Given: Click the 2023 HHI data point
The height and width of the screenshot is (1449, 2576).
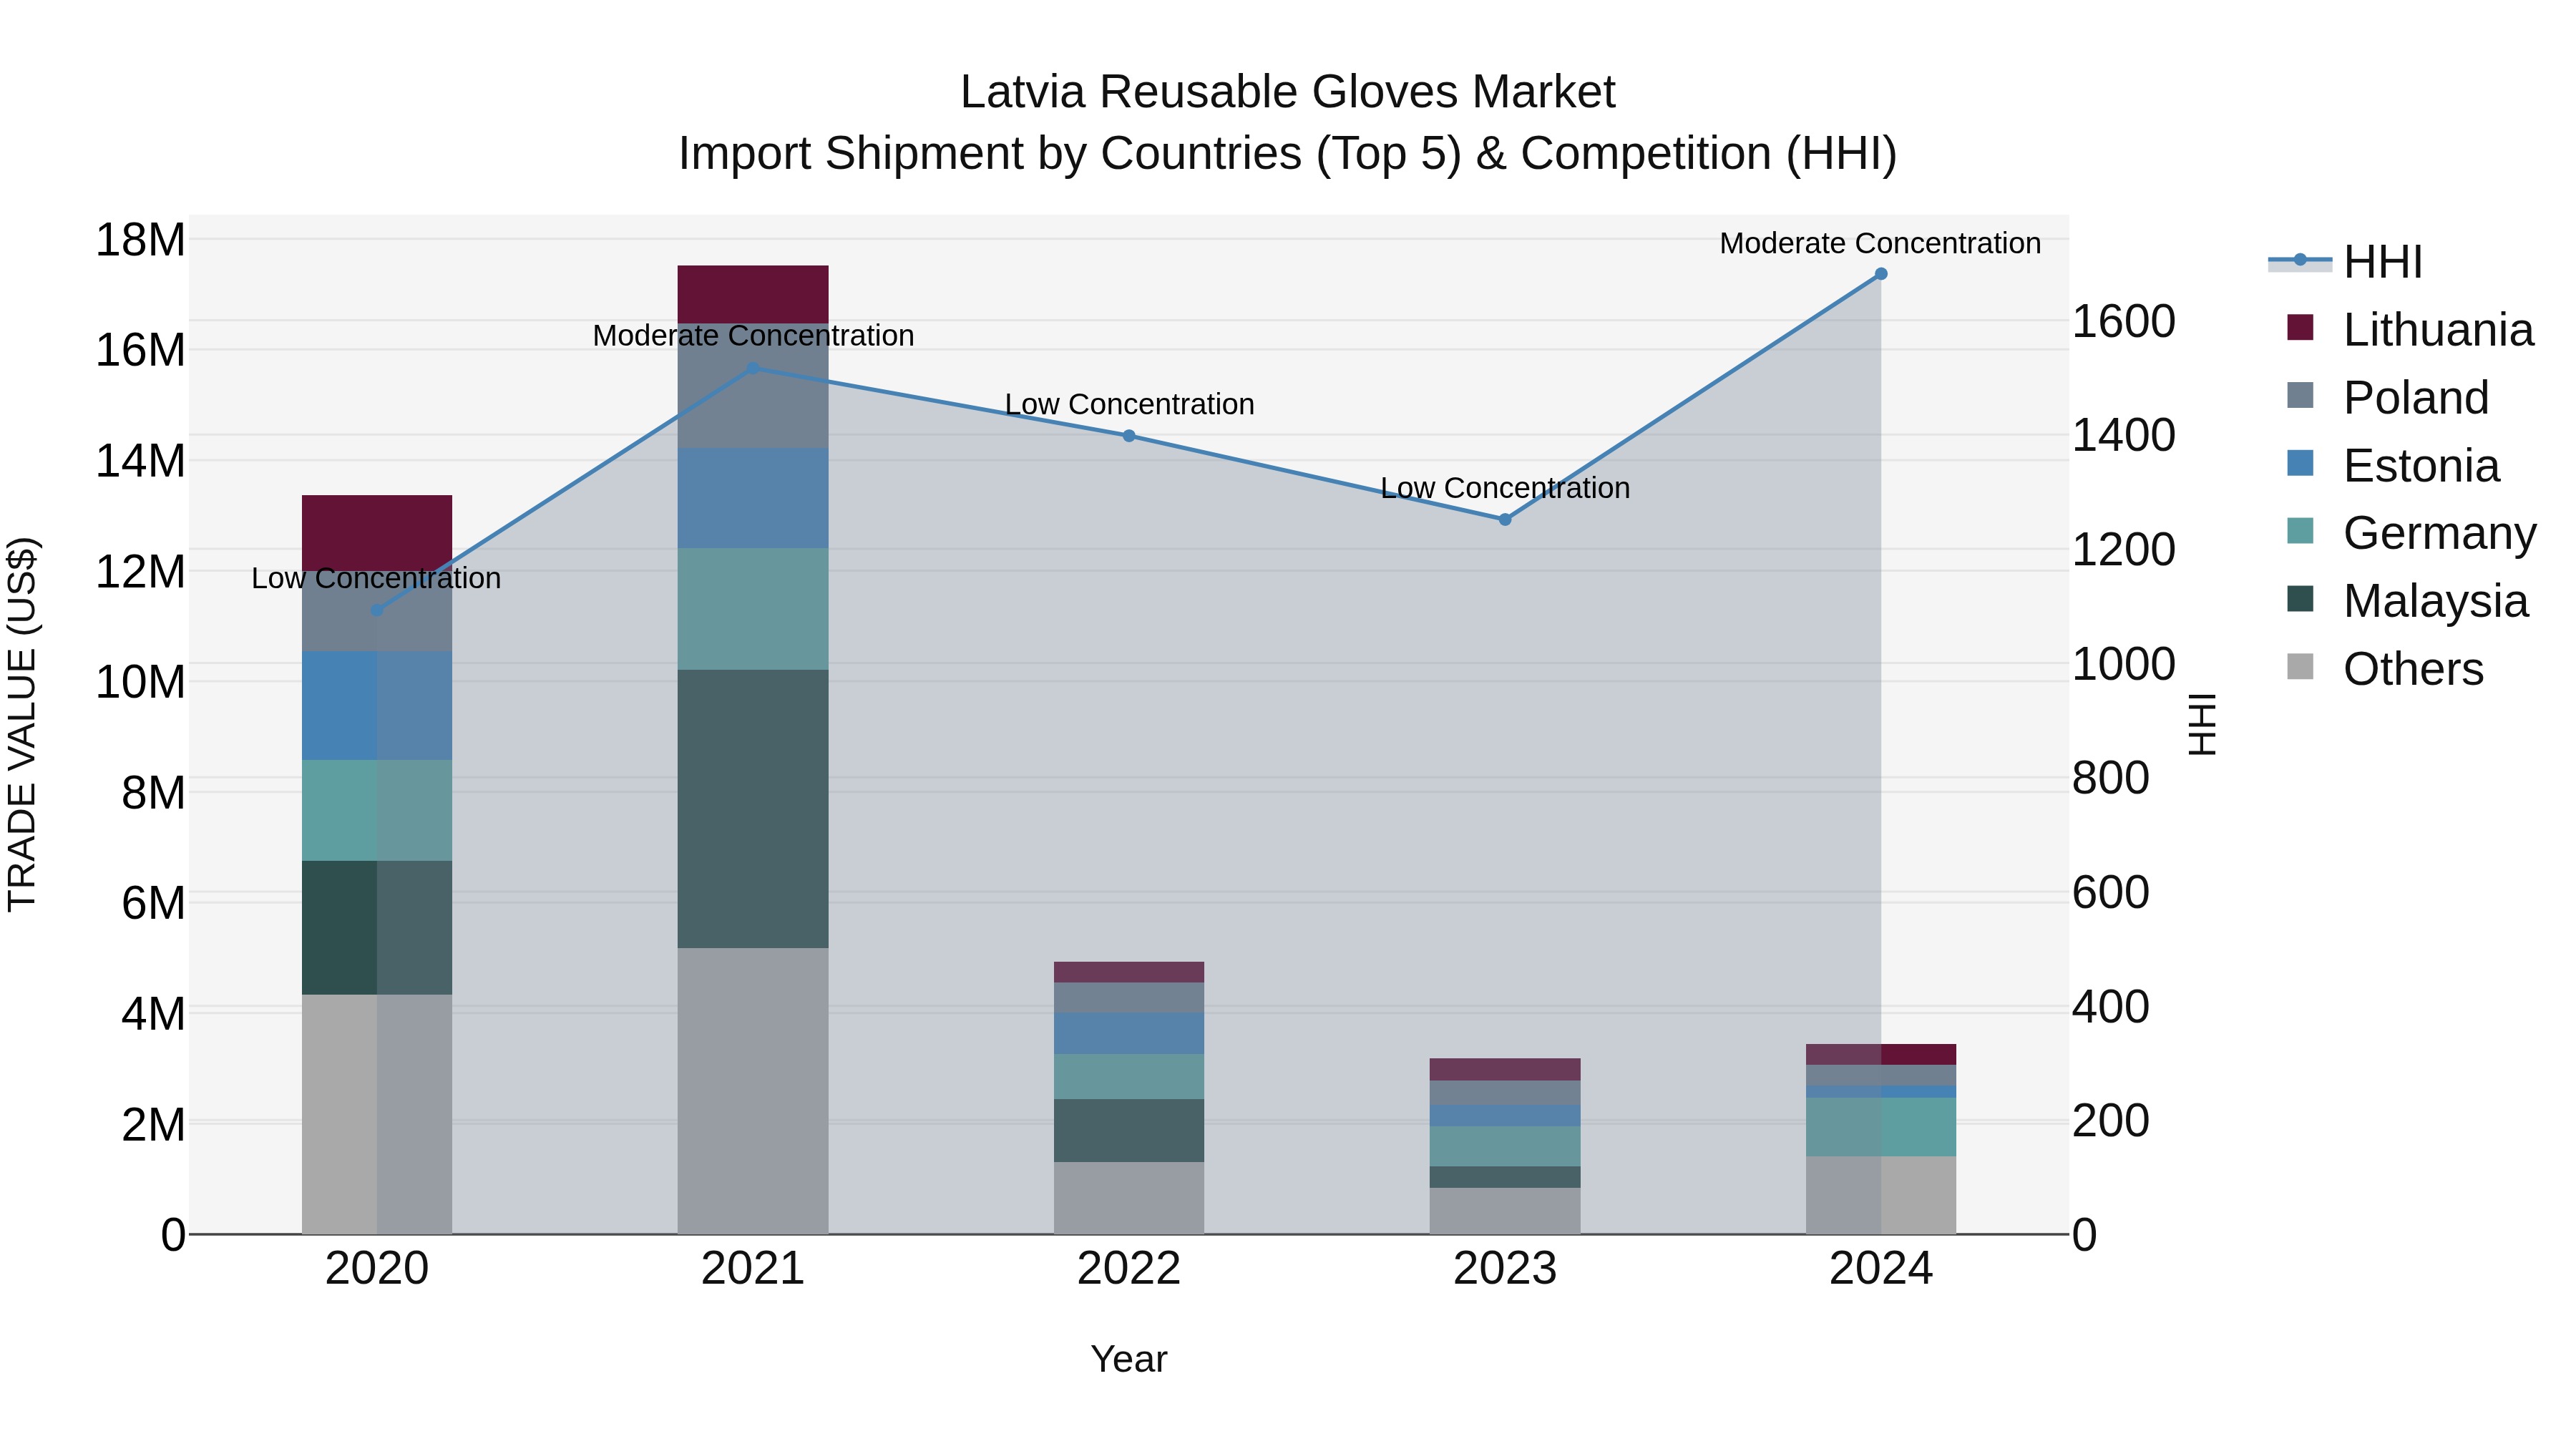Looking at the screenshot, I should (1505, 519).
